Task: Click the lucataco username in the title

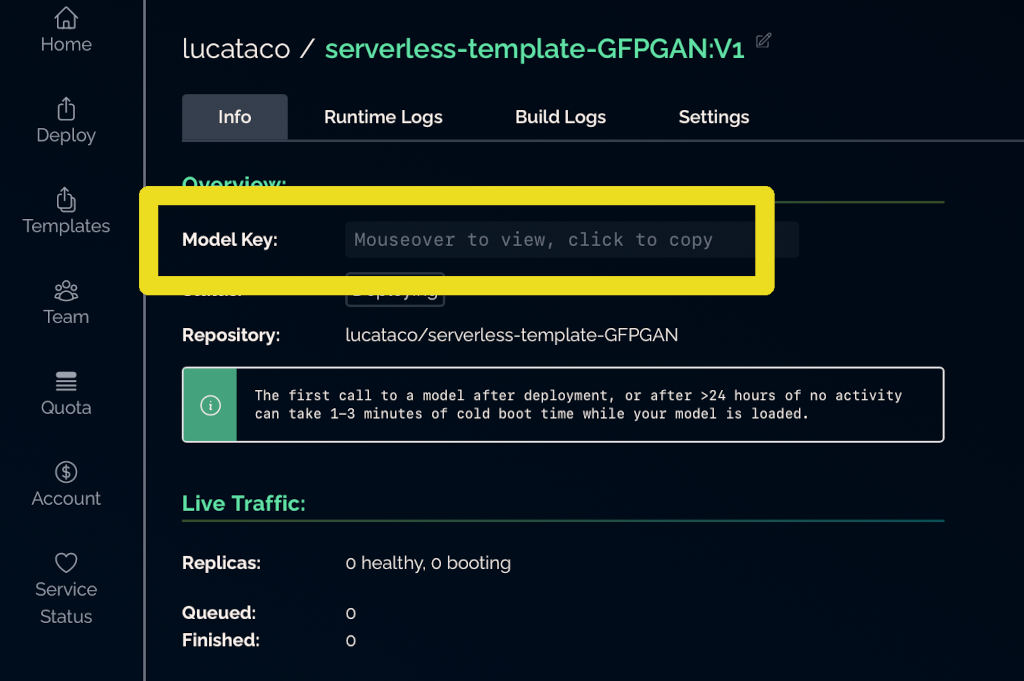Action: click(x=236, y=49)
